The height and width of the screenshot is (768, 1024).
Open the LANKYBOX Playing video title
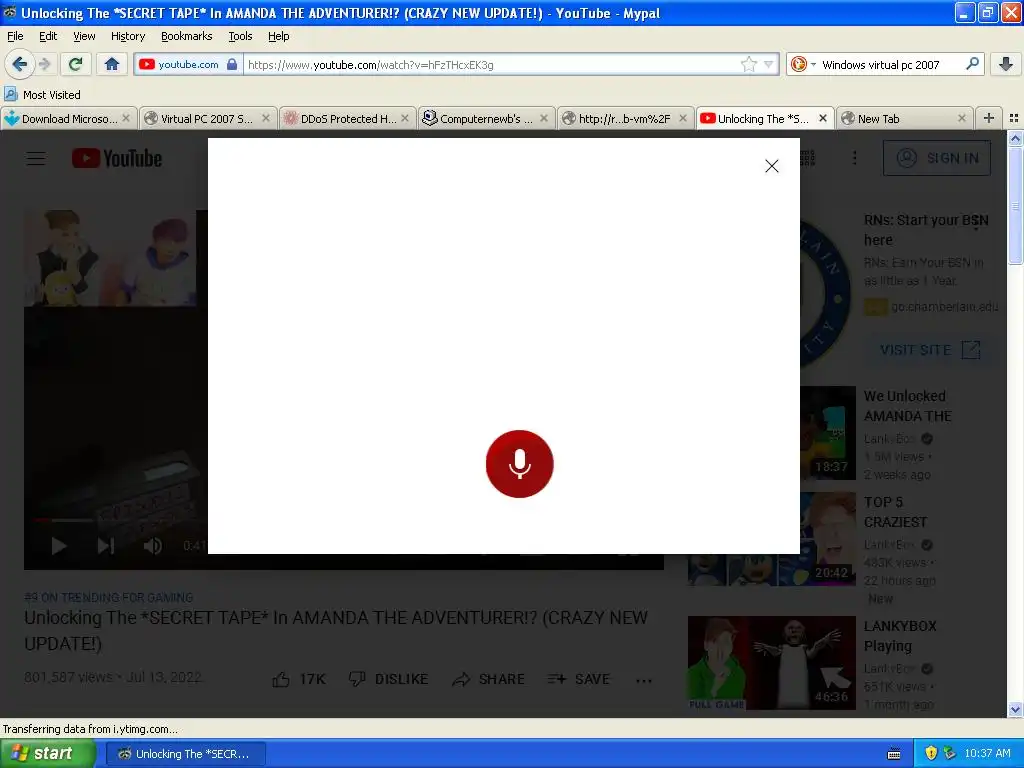tap(900, 635)
